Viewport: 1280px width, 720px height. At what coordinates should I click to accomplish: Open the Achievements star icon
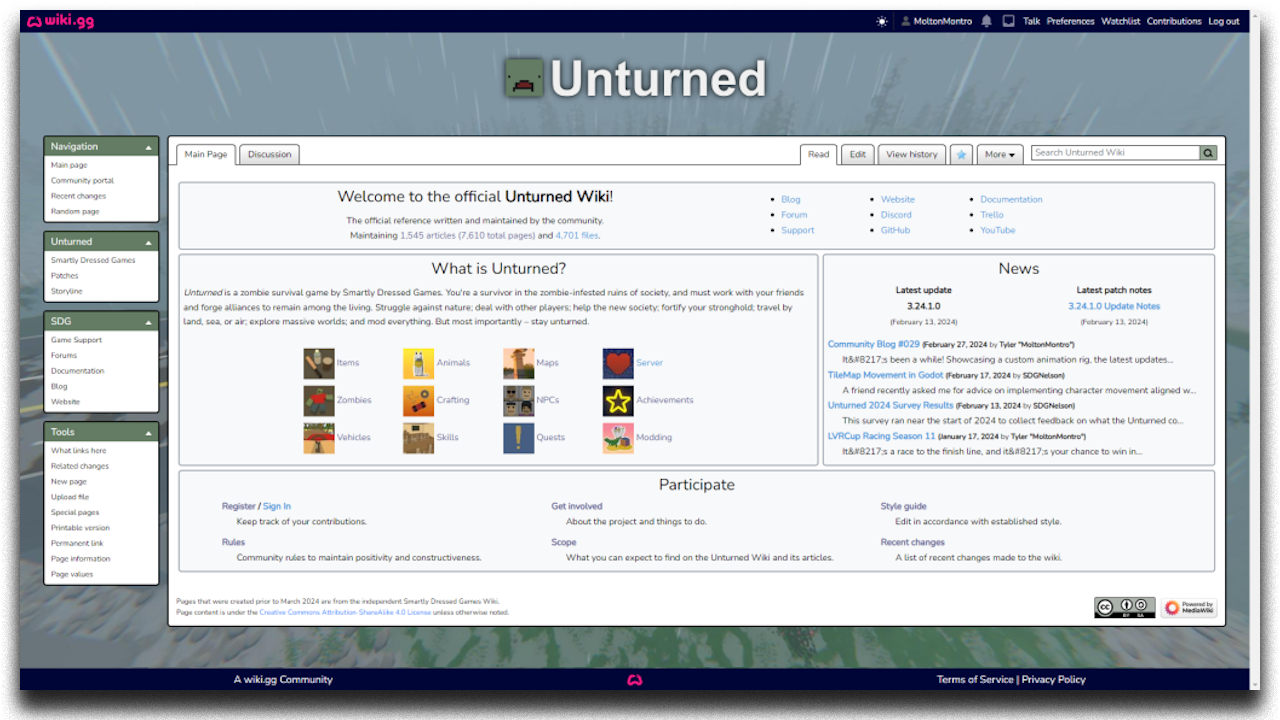point(618,400)
